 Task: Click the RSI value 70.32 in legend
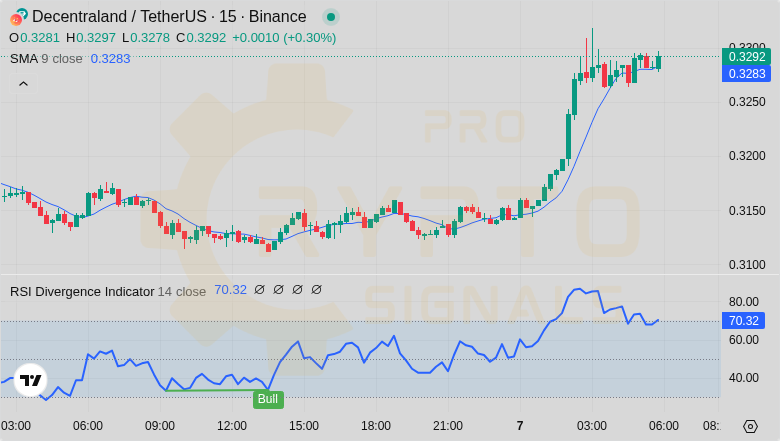(x=230, y=290)
